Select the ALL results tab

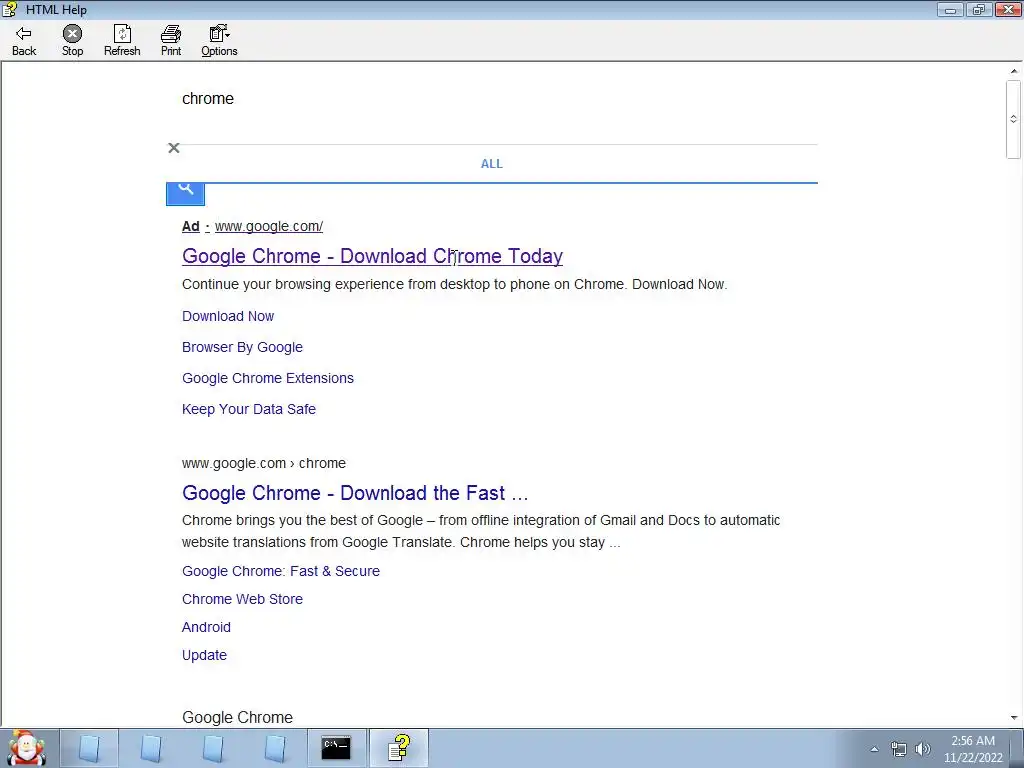click(x=492, y=164)
